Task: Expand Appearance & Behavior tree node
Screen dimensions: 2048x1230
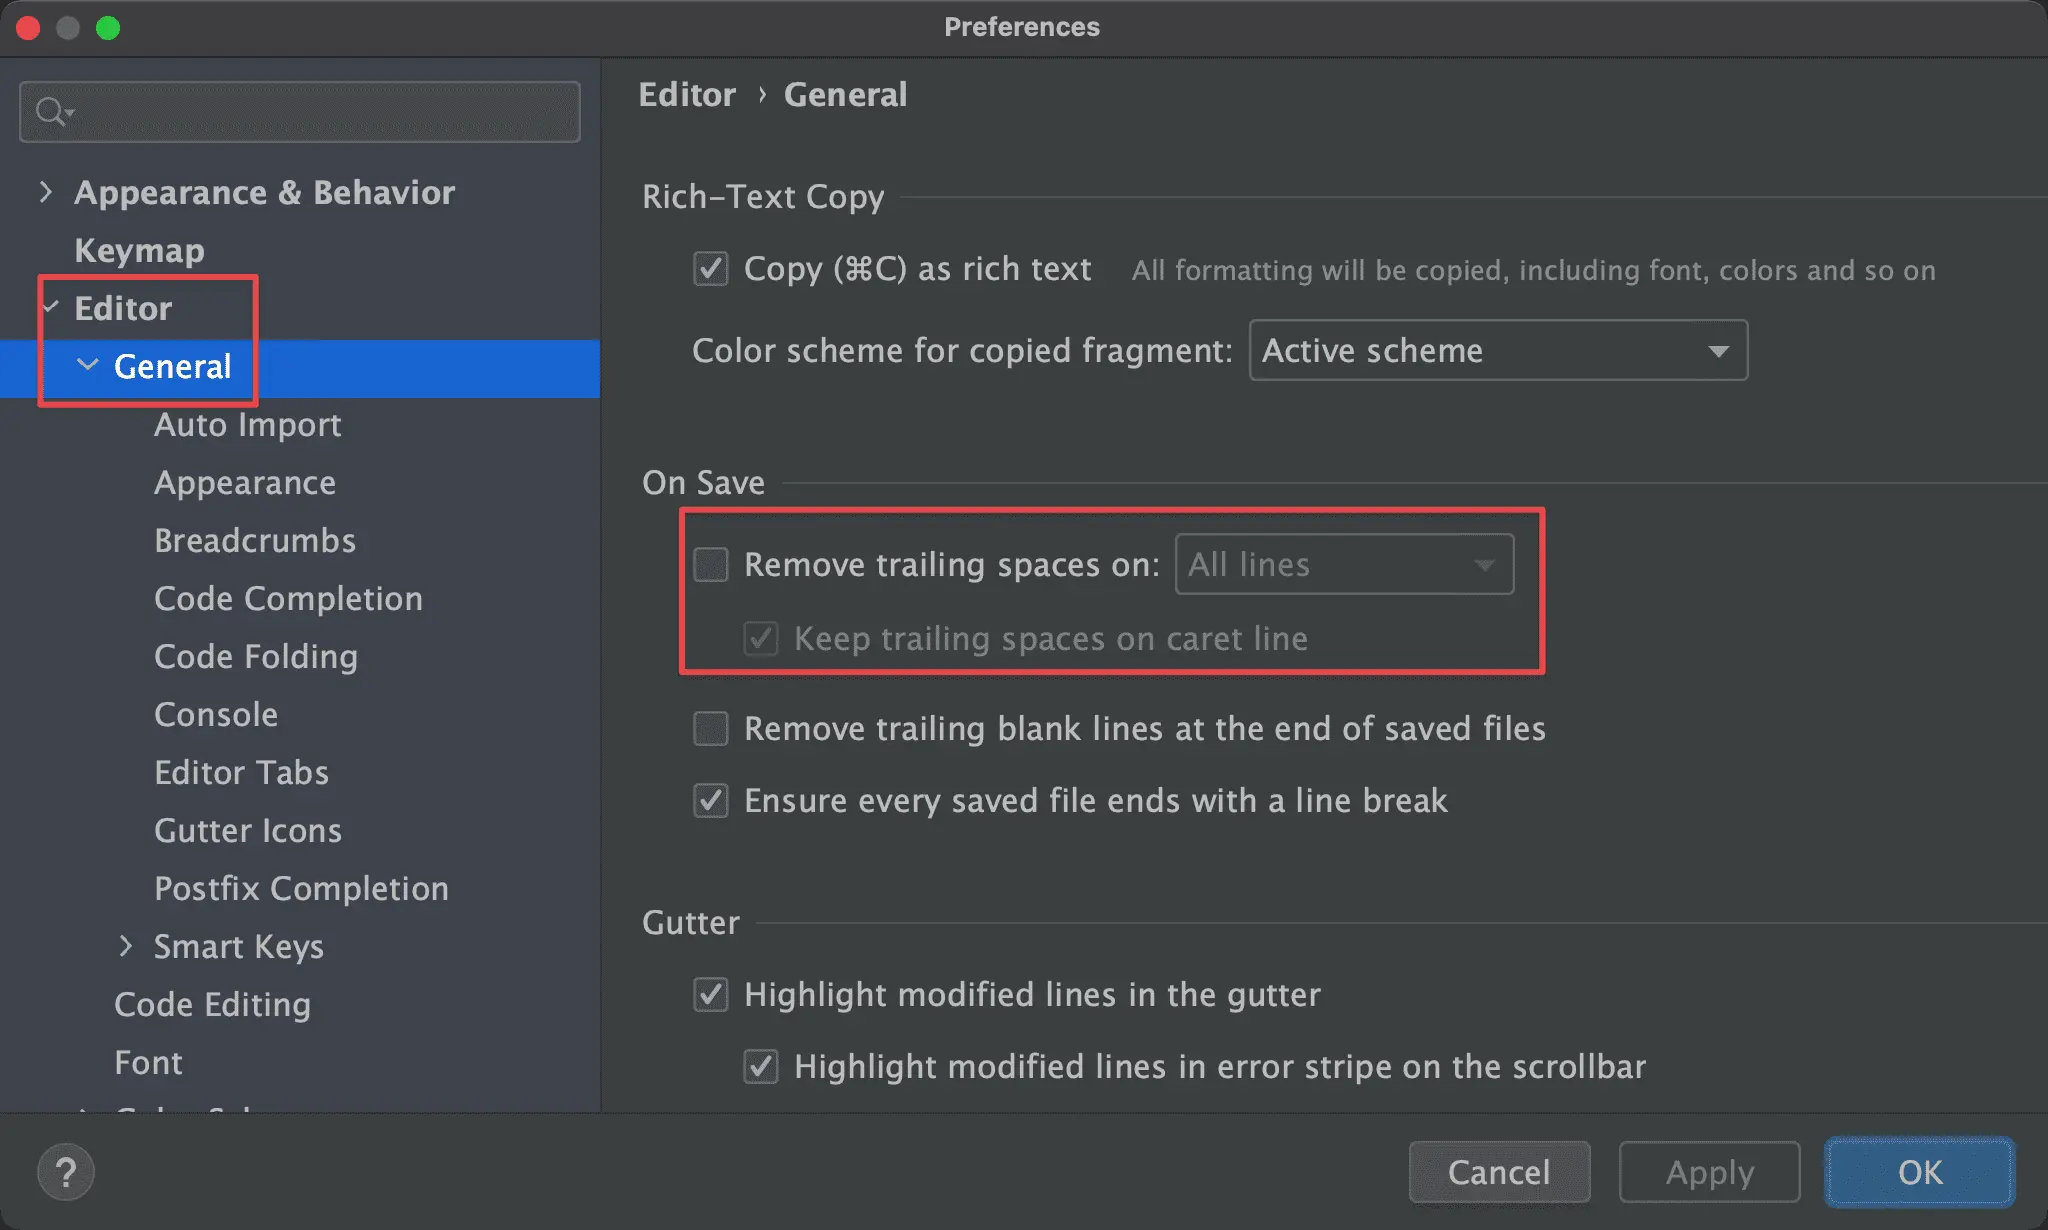Action: (45, 192)
